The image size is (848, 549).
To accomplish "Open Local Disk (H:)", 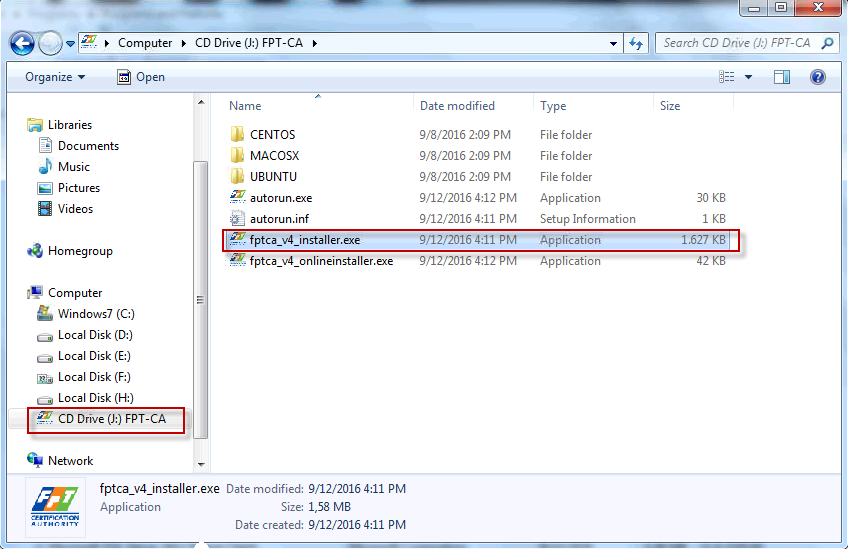I will (96, 399).
